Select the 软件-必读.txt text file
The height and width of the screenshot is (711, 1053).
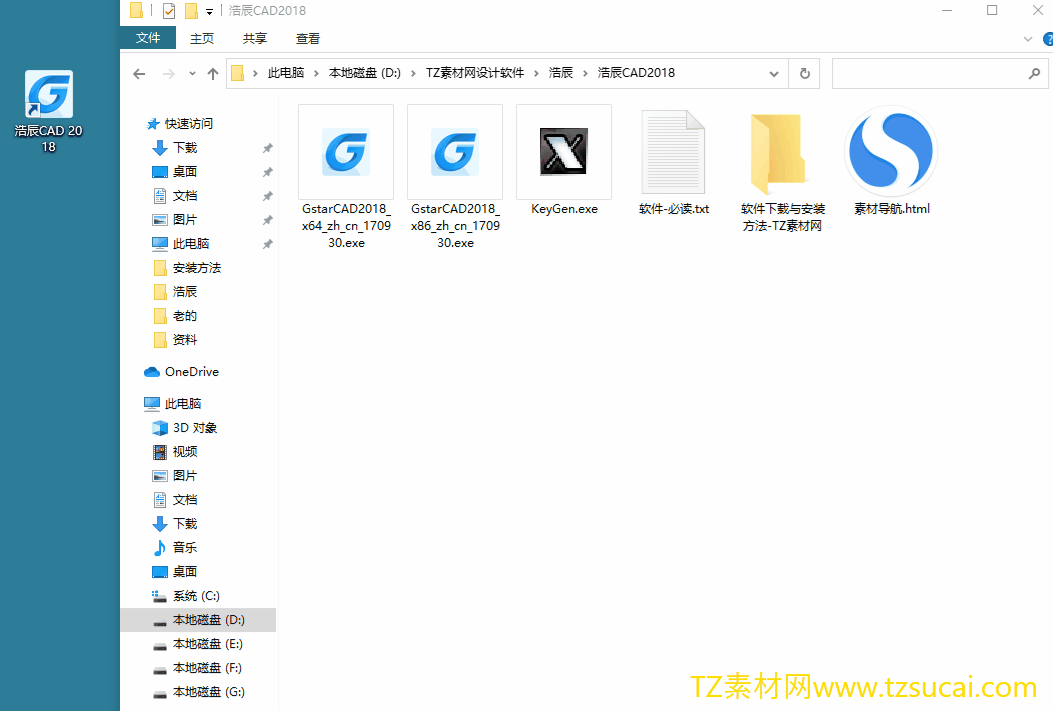pos(674,161)
